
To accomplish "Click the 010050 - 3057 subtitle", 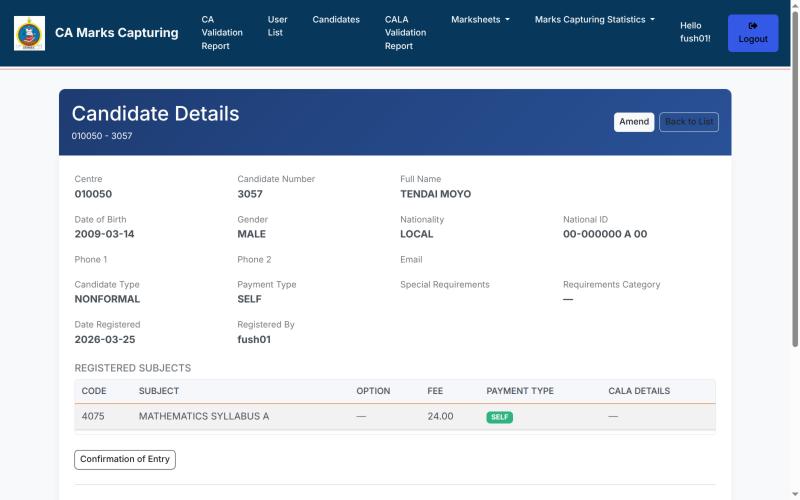I will tap(102, 136).
